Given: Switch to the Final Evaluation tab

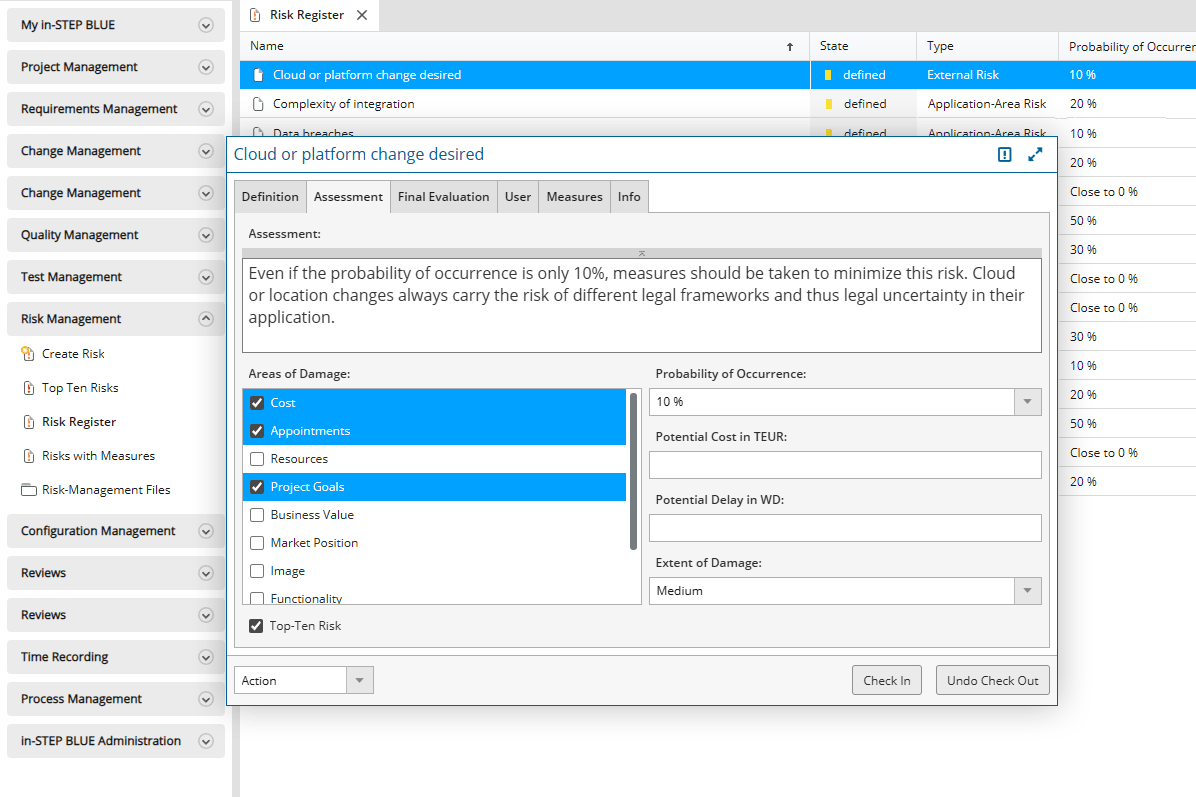Looking at the screenshot, I should 443,197.
